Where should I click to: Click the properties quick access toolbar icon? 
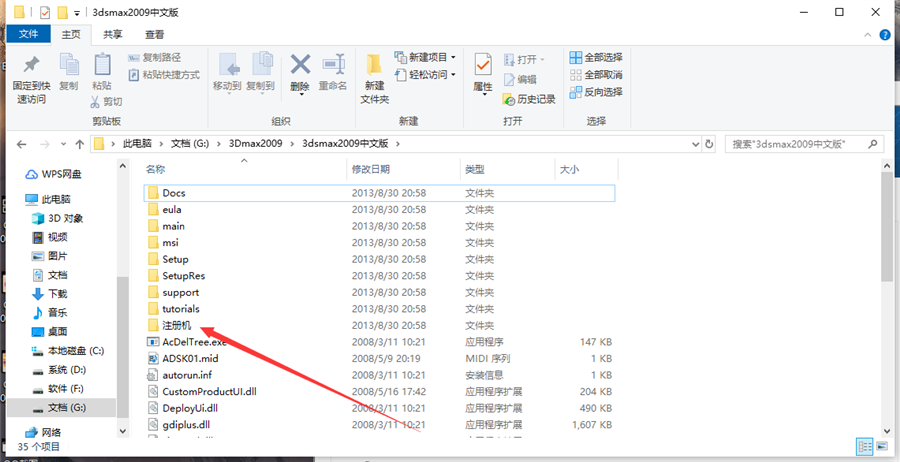(x=45, y=12)
